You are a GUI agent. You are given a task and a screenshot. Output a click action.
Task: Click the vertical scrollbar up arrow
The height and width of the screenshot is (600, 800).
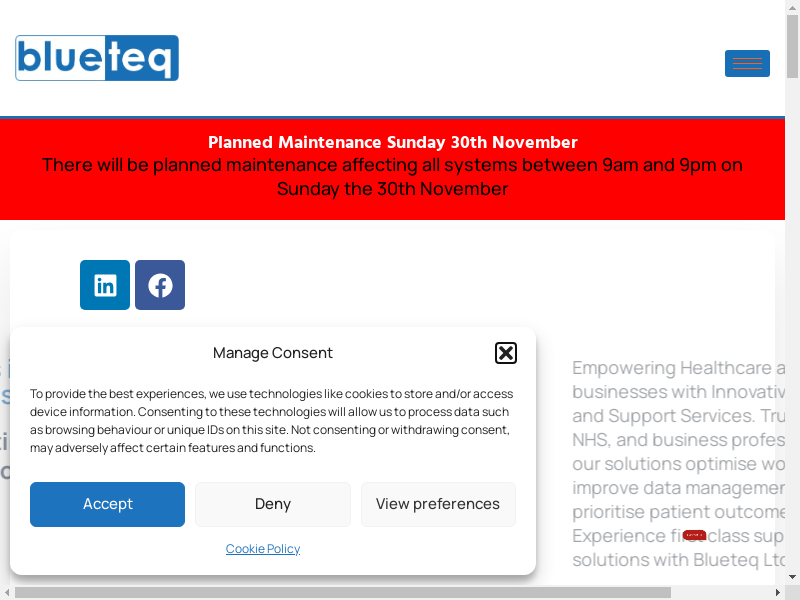pyautogui.click(x=792, y=6)
